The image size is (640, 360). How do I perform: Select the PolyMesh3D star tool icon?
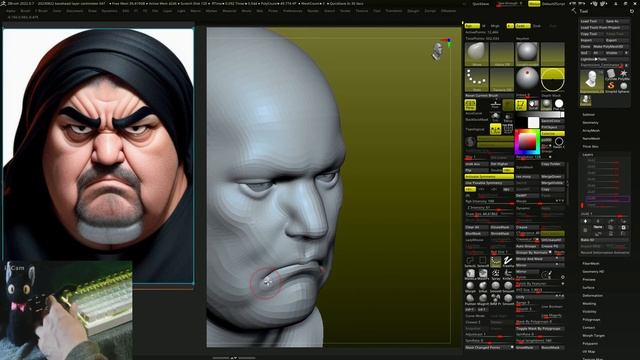coord(623,74)
